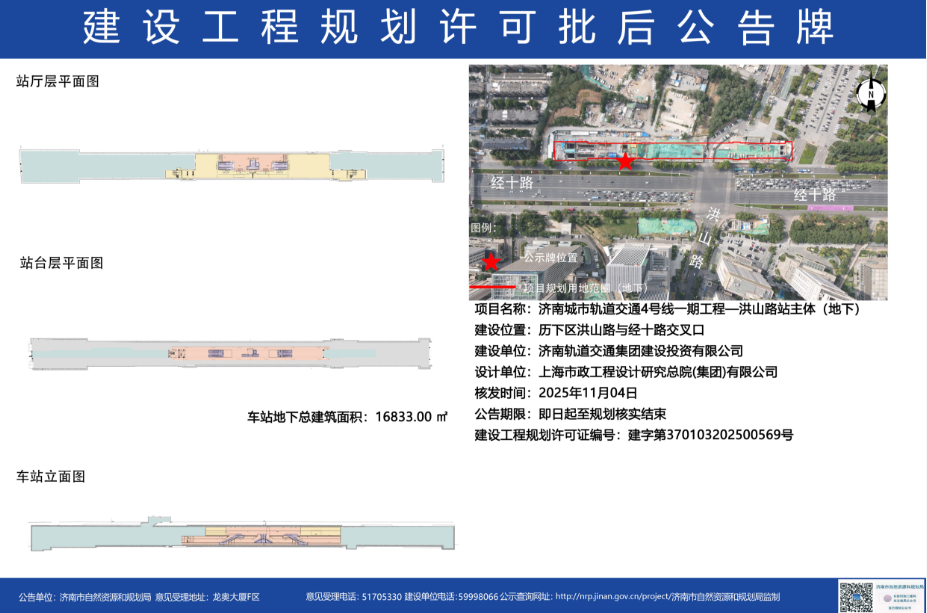This screenshot has width=927, height=613.
Task: Click the left 经十路 label on the map
Action: point(512,183)
